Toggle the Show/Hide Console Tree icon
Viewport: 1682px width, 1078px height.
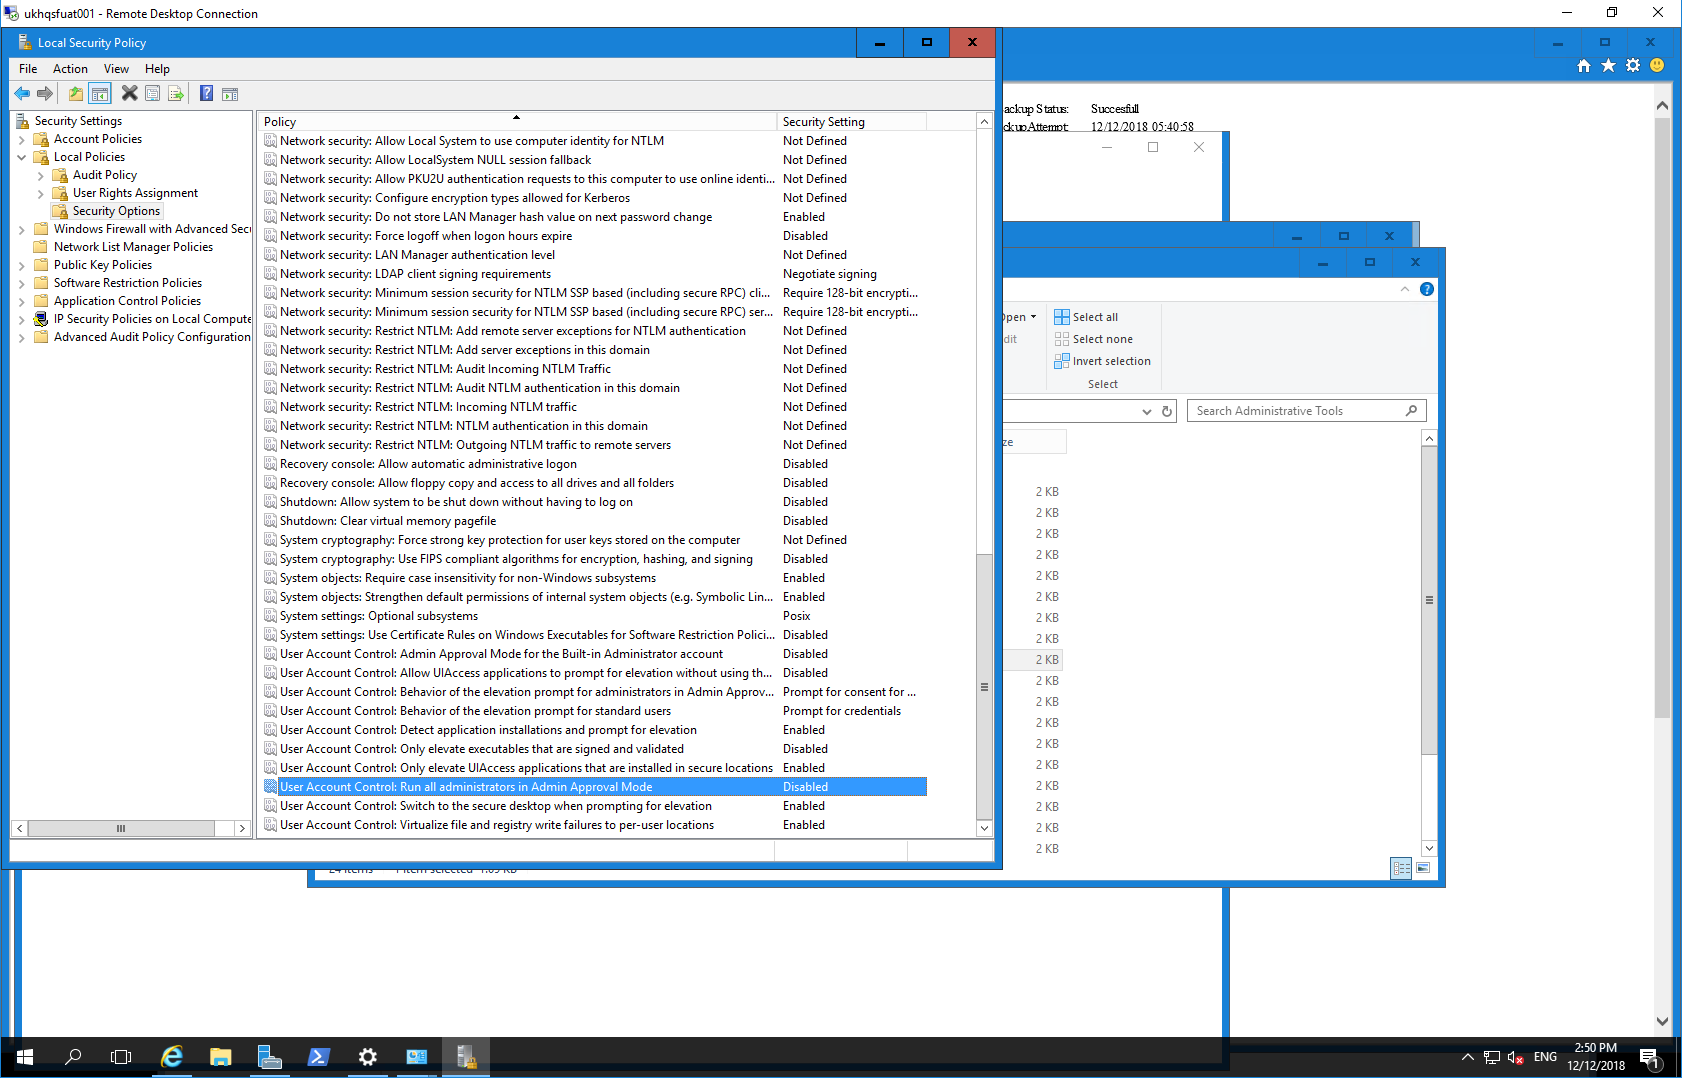click(x=100, y=93)
